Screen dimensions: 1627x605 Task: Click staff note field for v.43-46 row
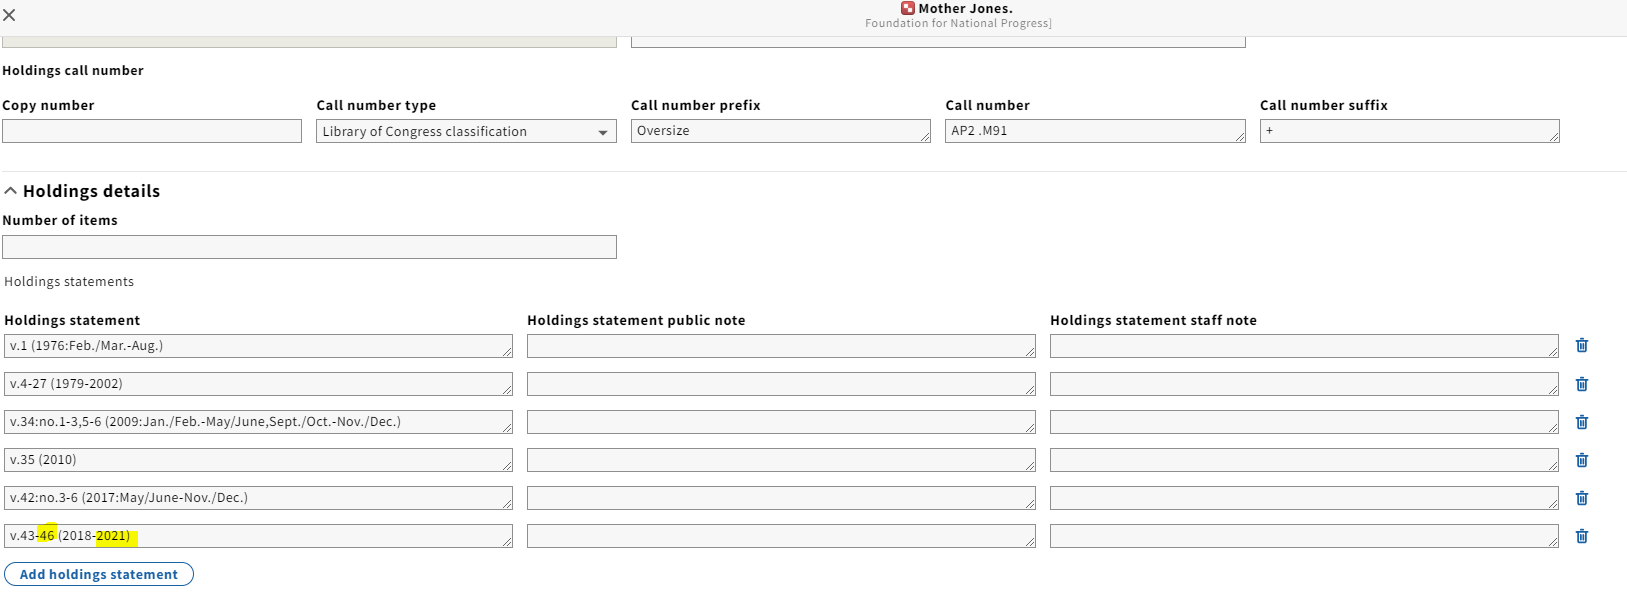point(1304,536)
